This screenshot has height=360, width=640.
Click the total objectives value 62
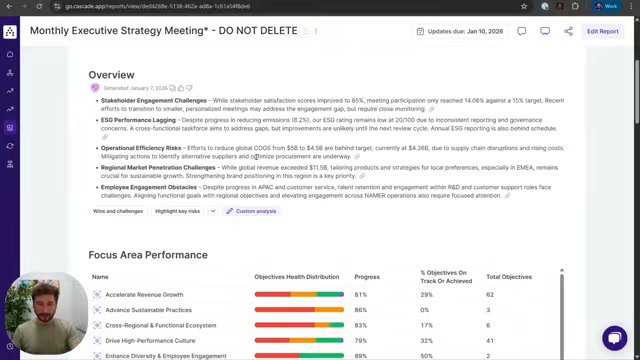pos(490,294)
